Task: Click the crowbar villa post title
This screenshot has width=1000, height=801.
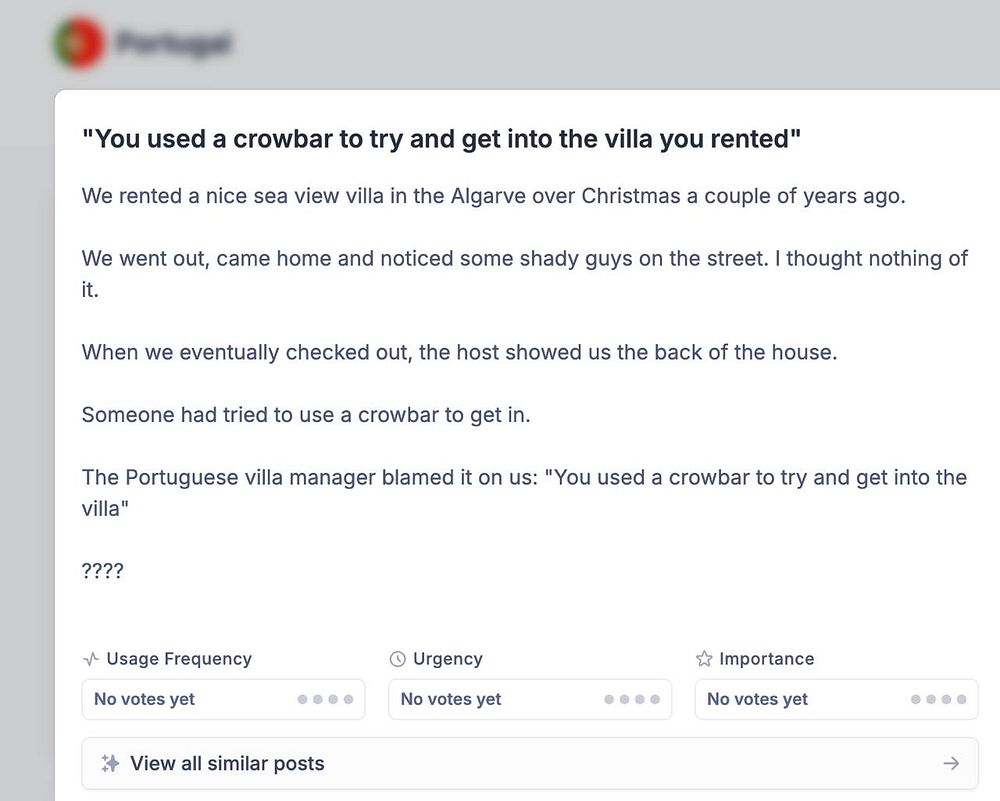Action: point(442,139)
